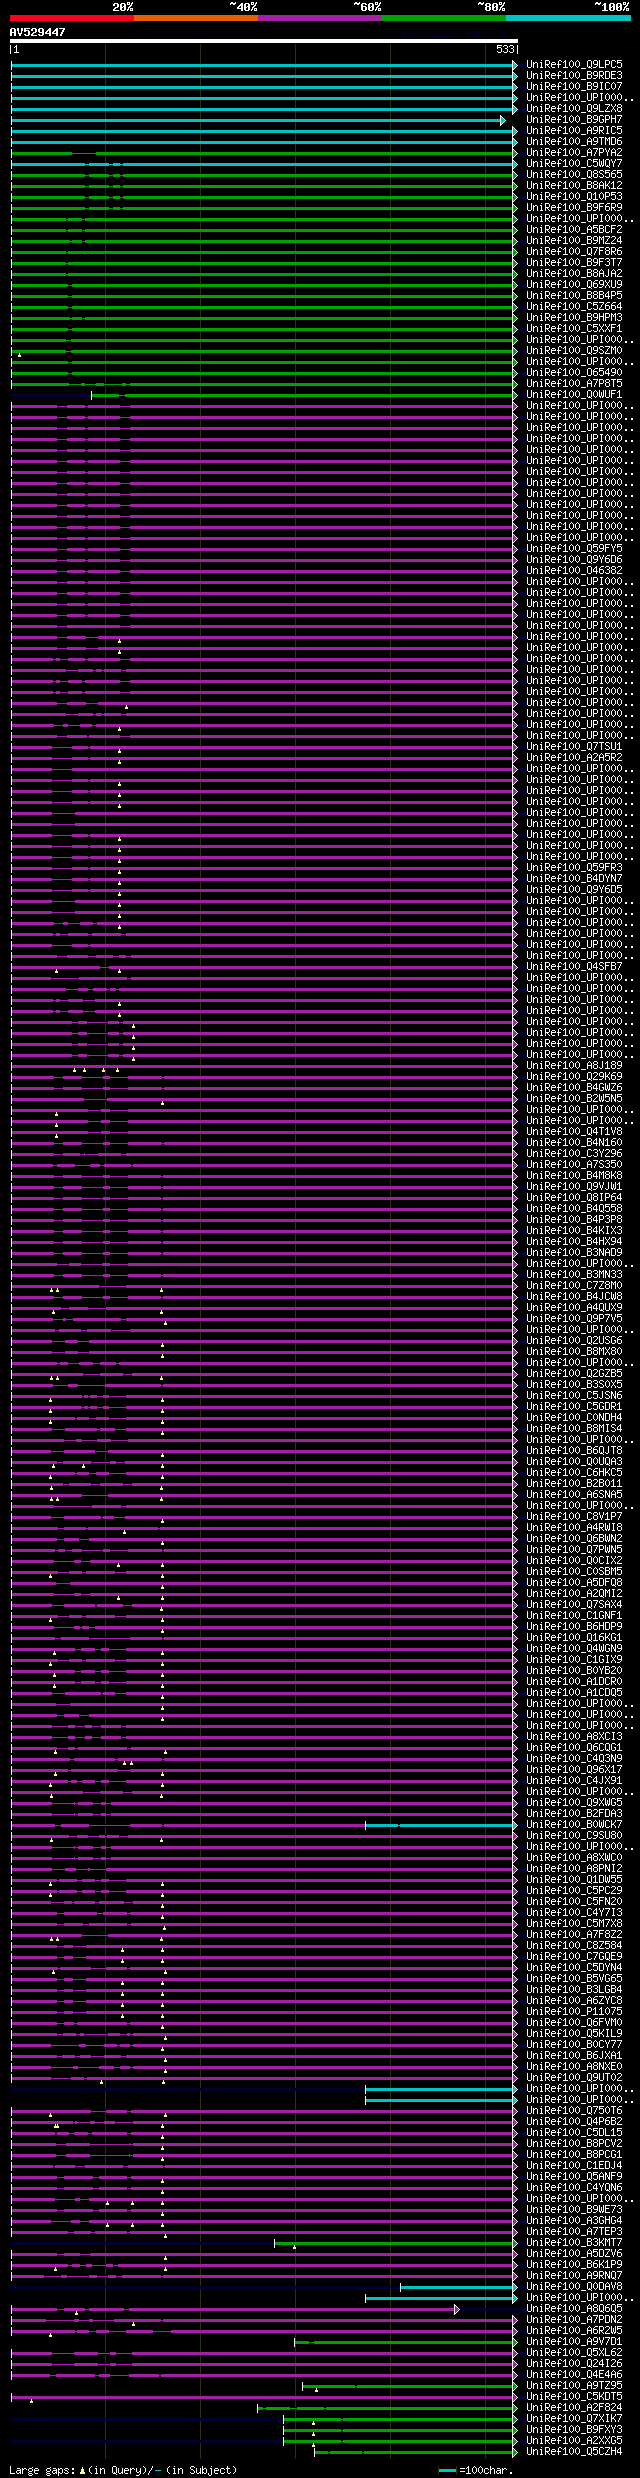
Task: Click the green ~80% identity legend segment
Action: click(444, 17)
